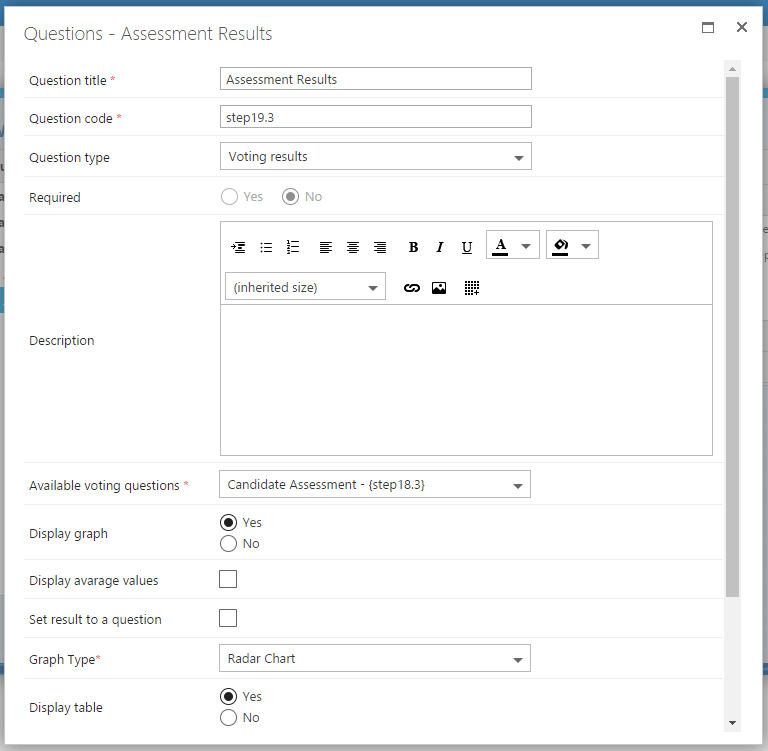Insert an image into description

coord(439,288)
